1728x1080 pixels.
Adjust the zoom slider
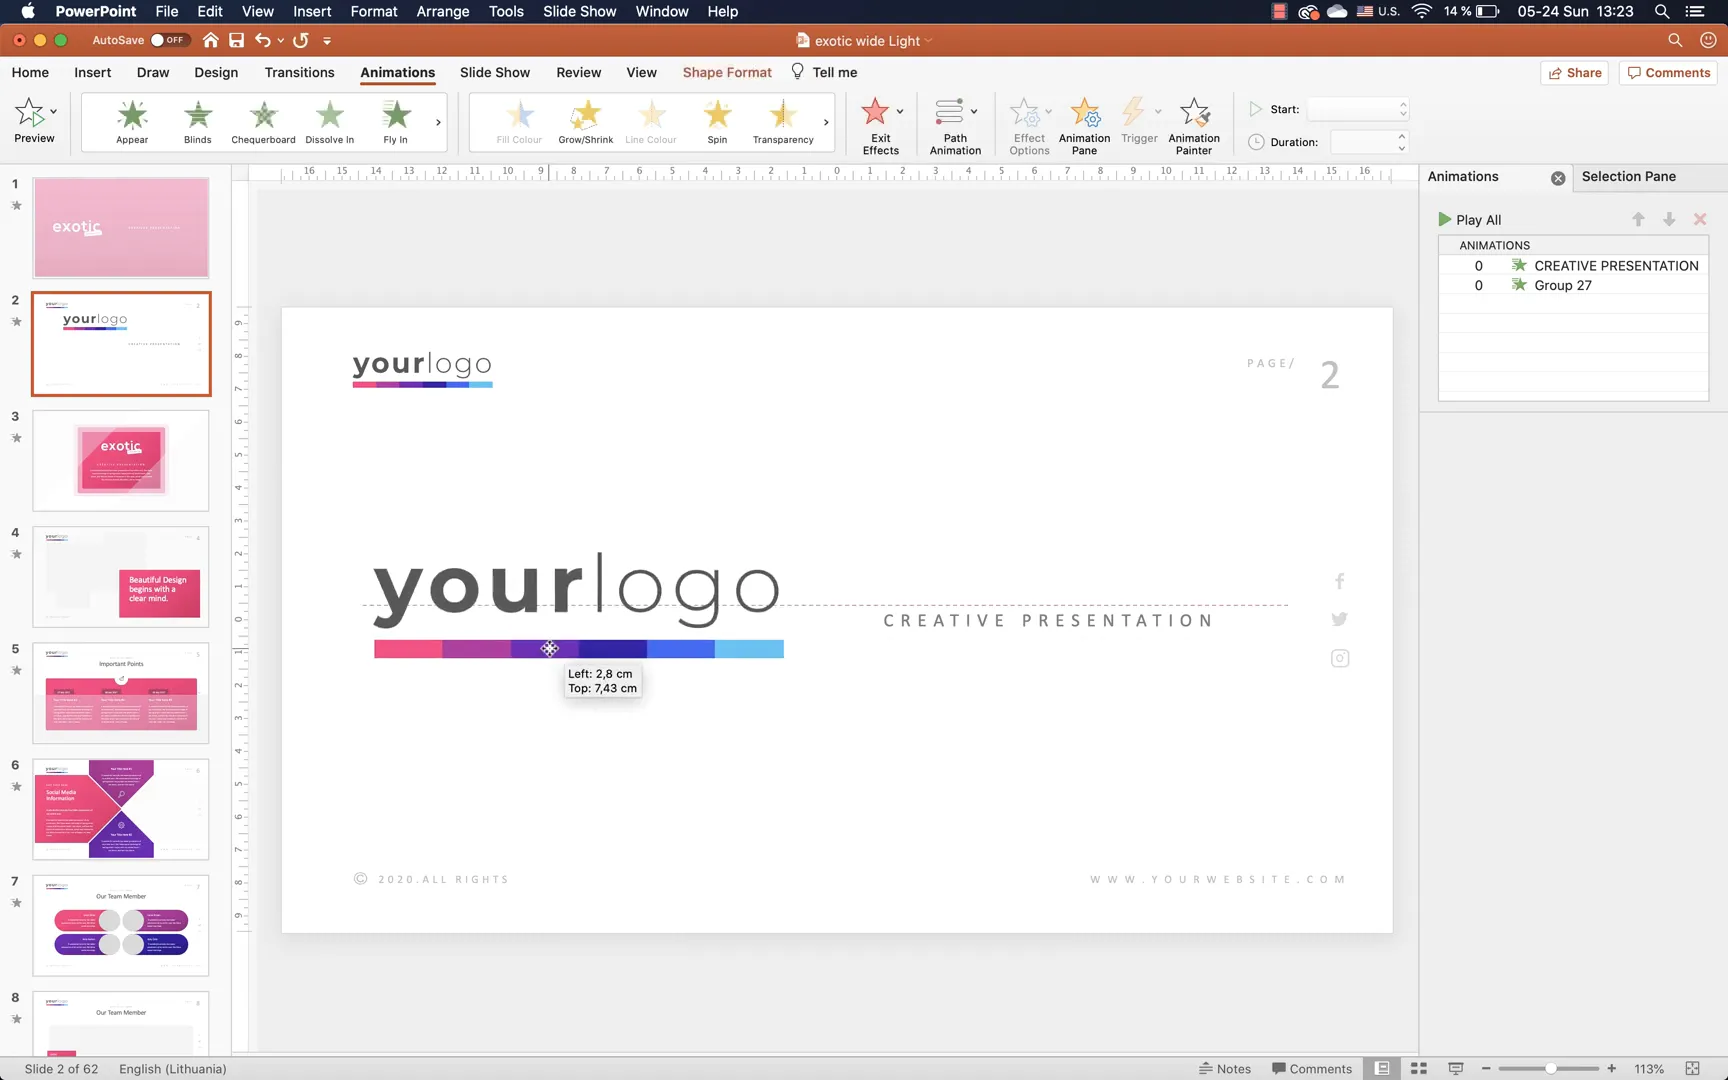tap(1549, 1068)
